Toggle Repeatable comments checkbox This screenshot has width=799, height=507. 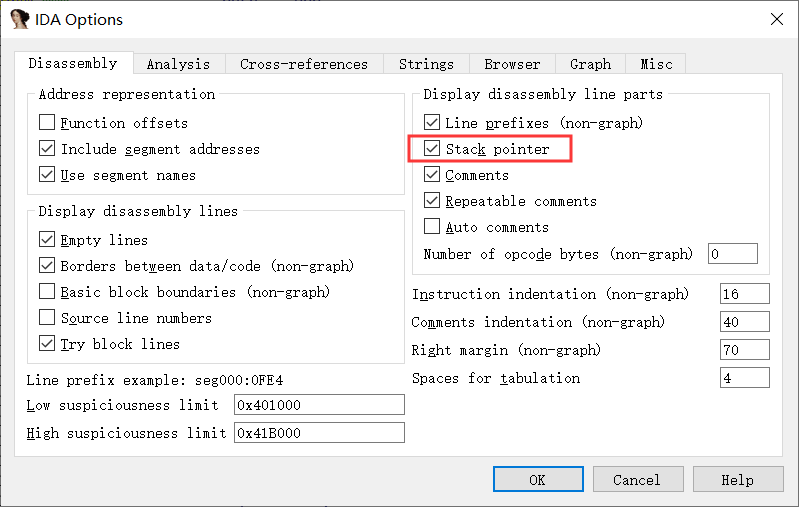tap(432, 200)
